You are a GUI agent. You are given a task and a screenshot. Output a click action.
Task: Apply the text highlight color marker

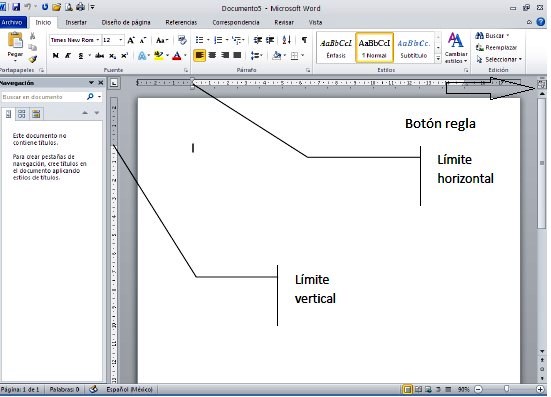click(x=158, y=56)
